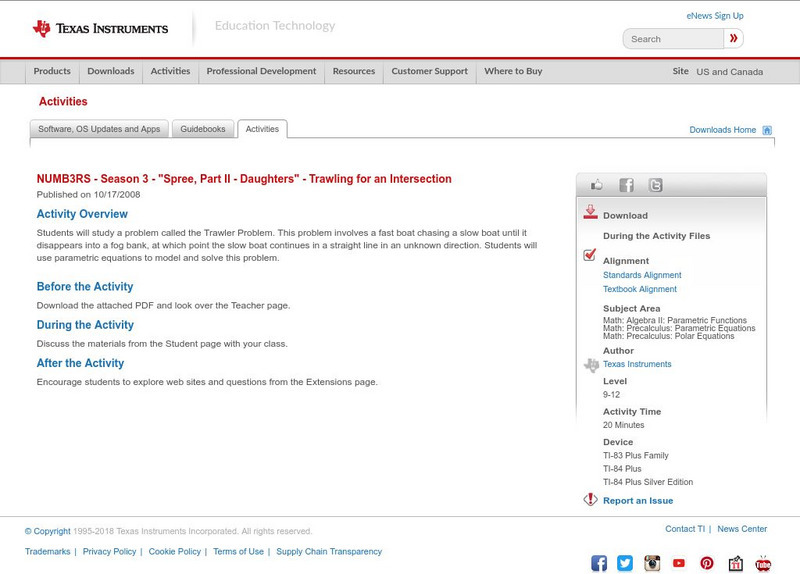Share activity via the Facebook icon in sidebar
The width and height of the screenshot is (800, 574).
[627, 185]
